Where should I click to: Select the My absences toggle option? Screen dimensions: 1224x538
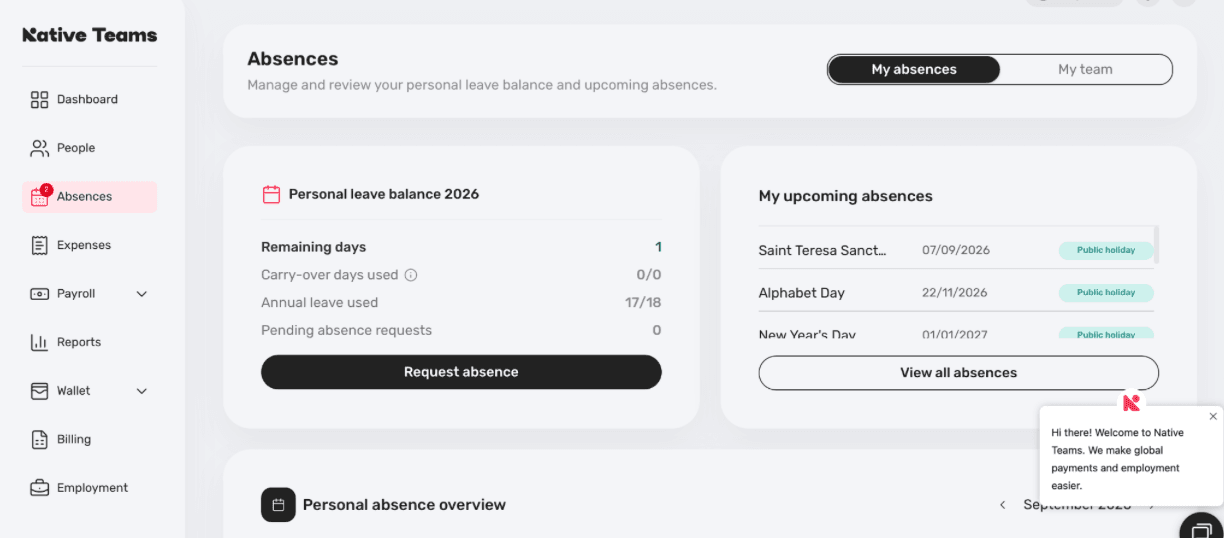coord(914,69)
